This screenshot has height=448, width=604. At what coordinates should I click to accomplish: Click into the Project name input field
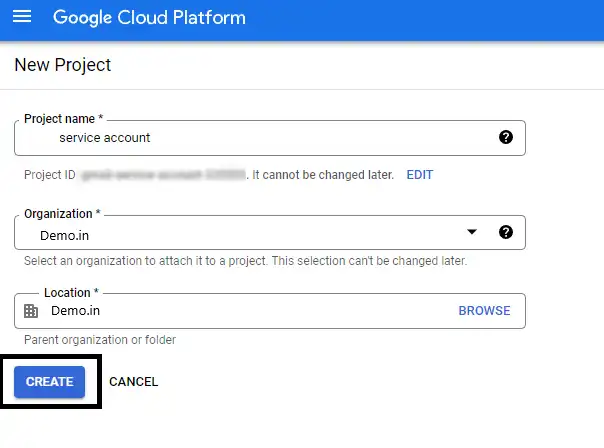point(270,138)
